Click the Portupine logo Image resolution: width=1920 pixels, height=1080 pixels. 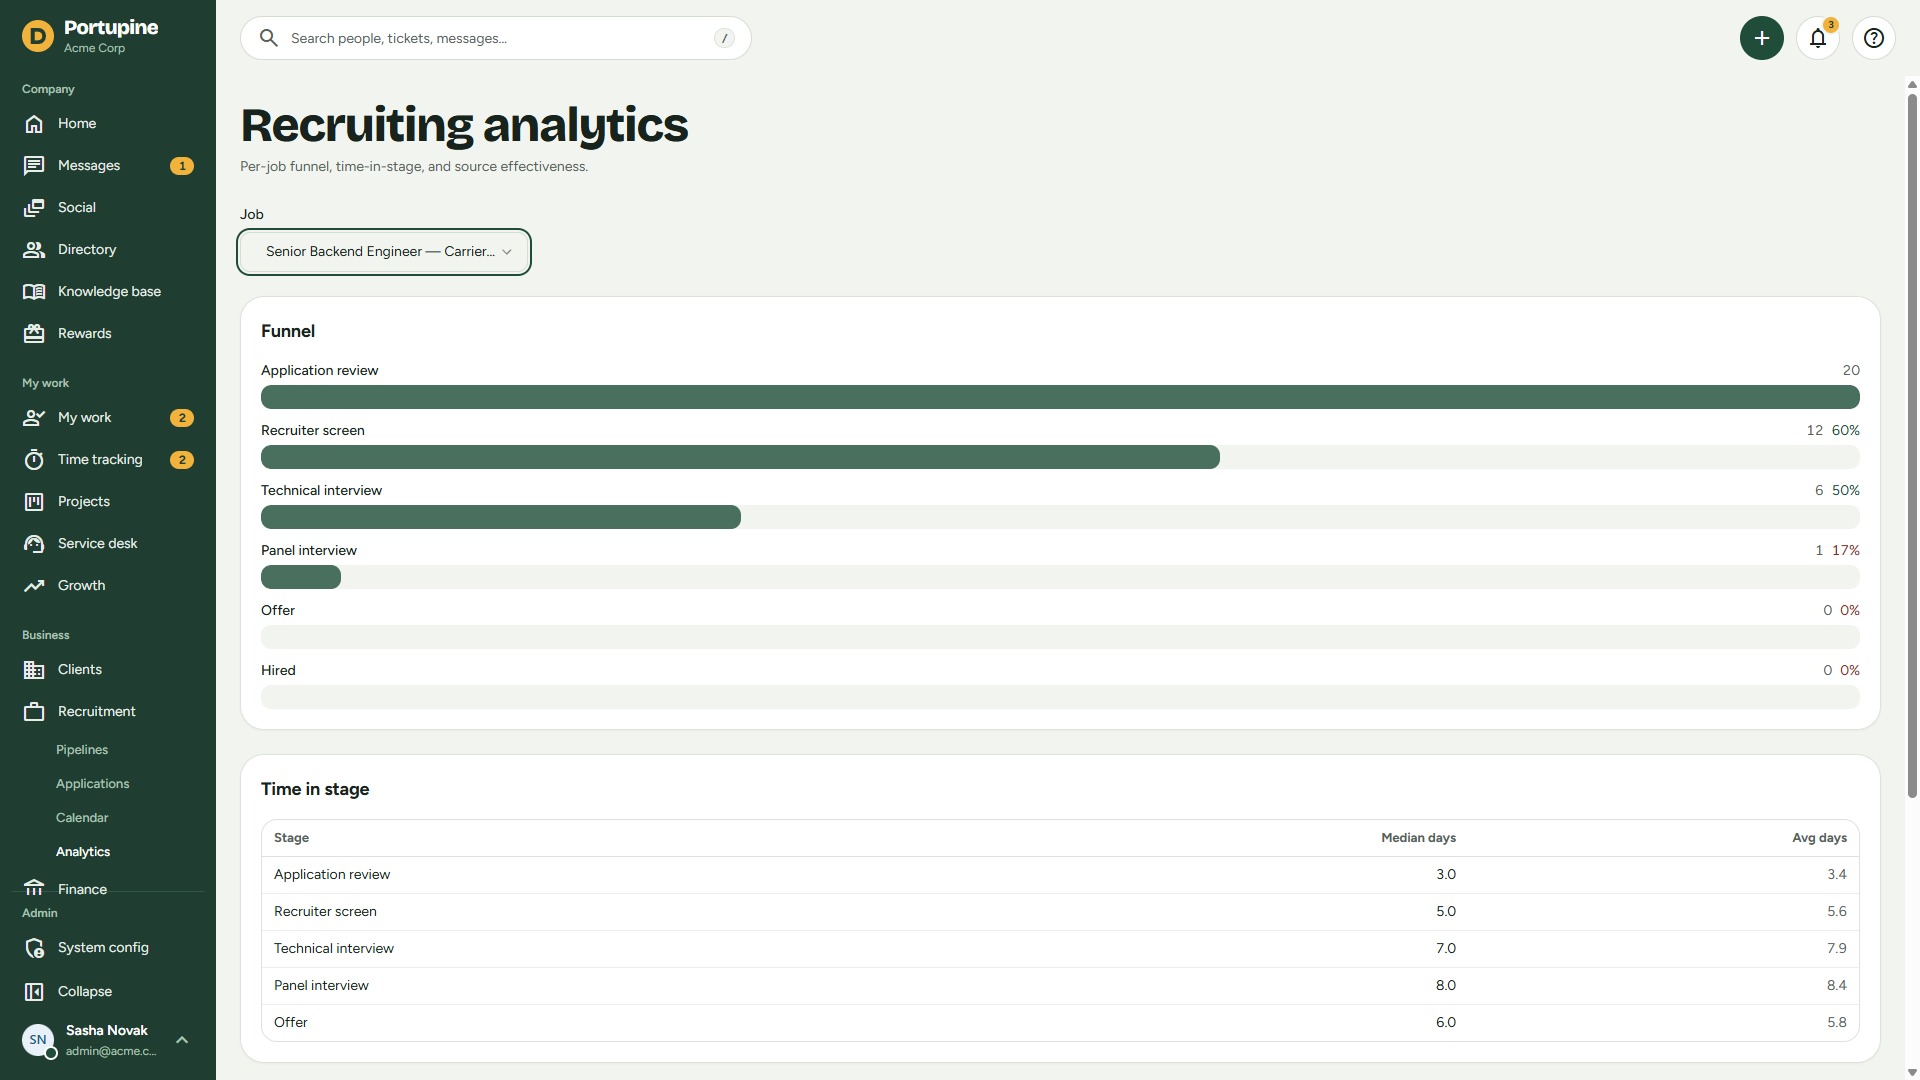point(38,37)
